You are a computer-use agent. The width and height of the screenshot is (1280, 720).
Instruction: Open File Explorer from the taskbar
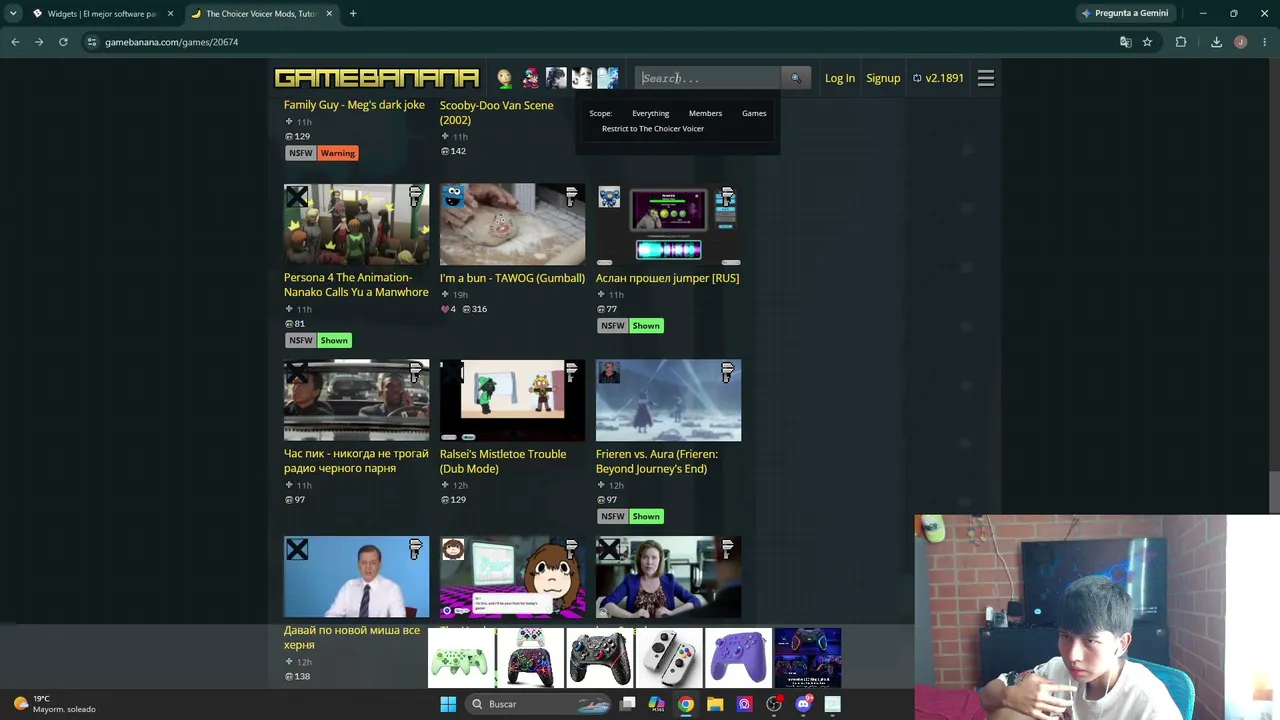coord(715,704)
